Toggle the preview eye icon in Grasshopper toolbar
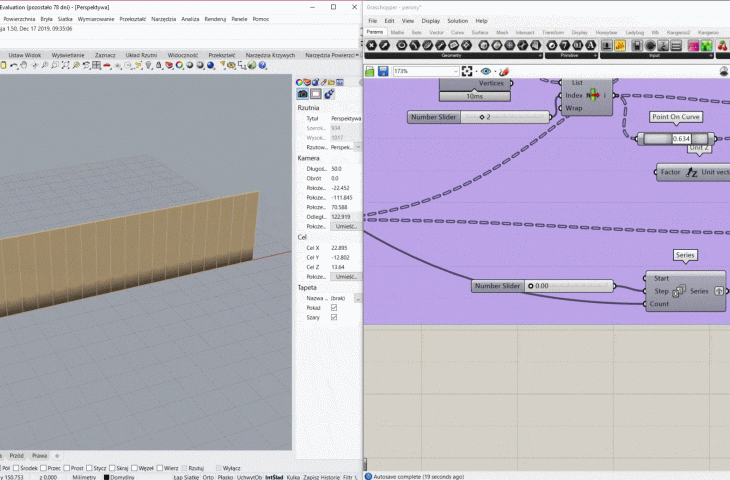The height and width of the screenshot is (480, 730). click(486, 71)
